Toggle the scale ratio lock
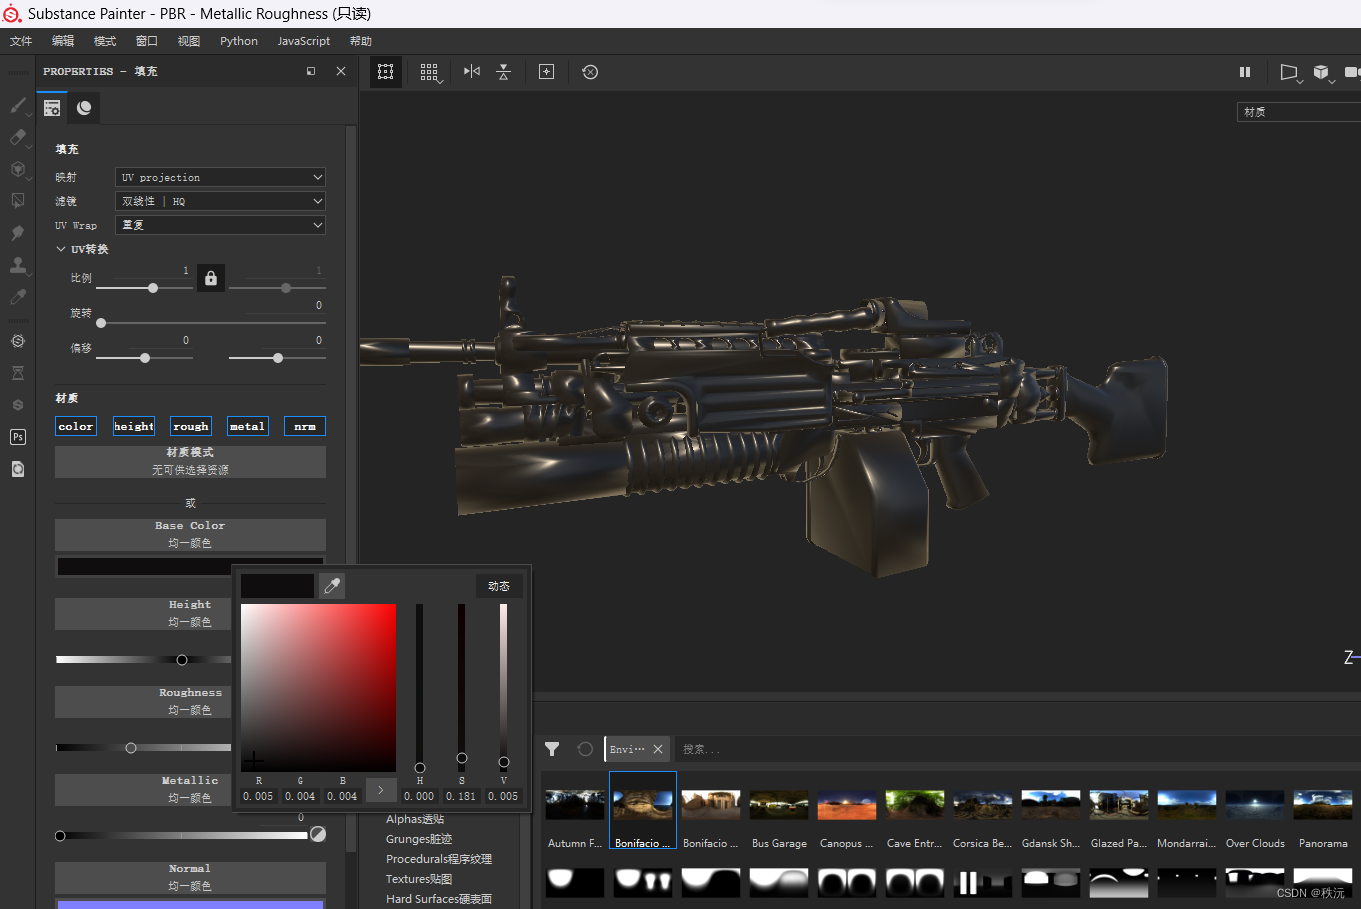 [x=211, y=278]
